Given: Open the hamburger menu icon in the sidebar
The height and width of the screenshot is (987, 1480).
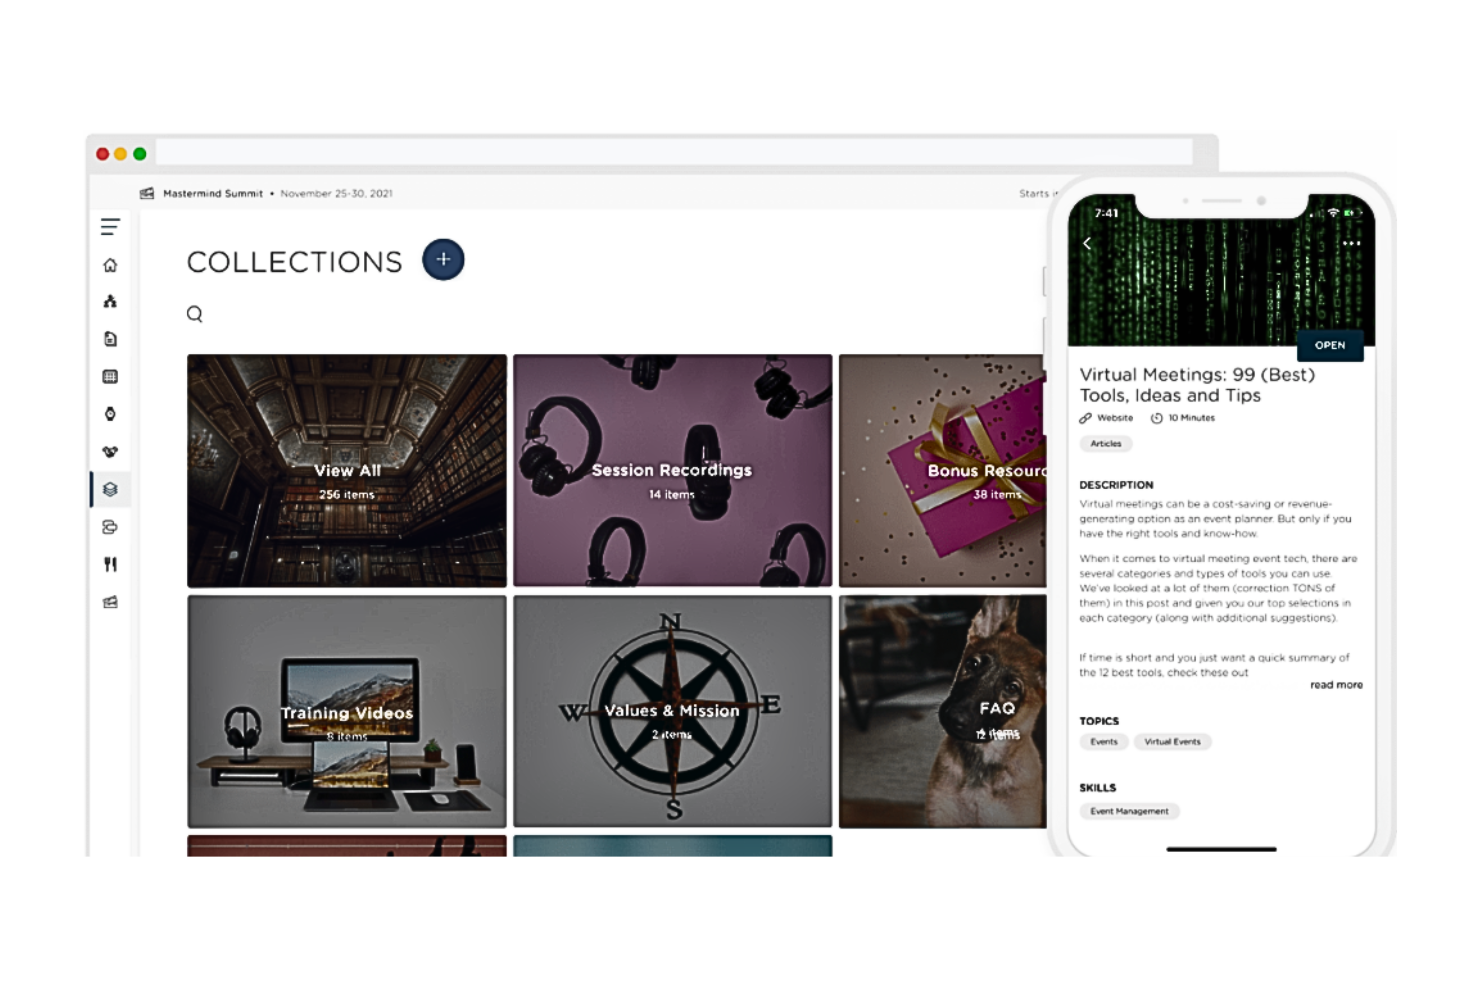Looking at the screenshot, I should coord(110,227).
